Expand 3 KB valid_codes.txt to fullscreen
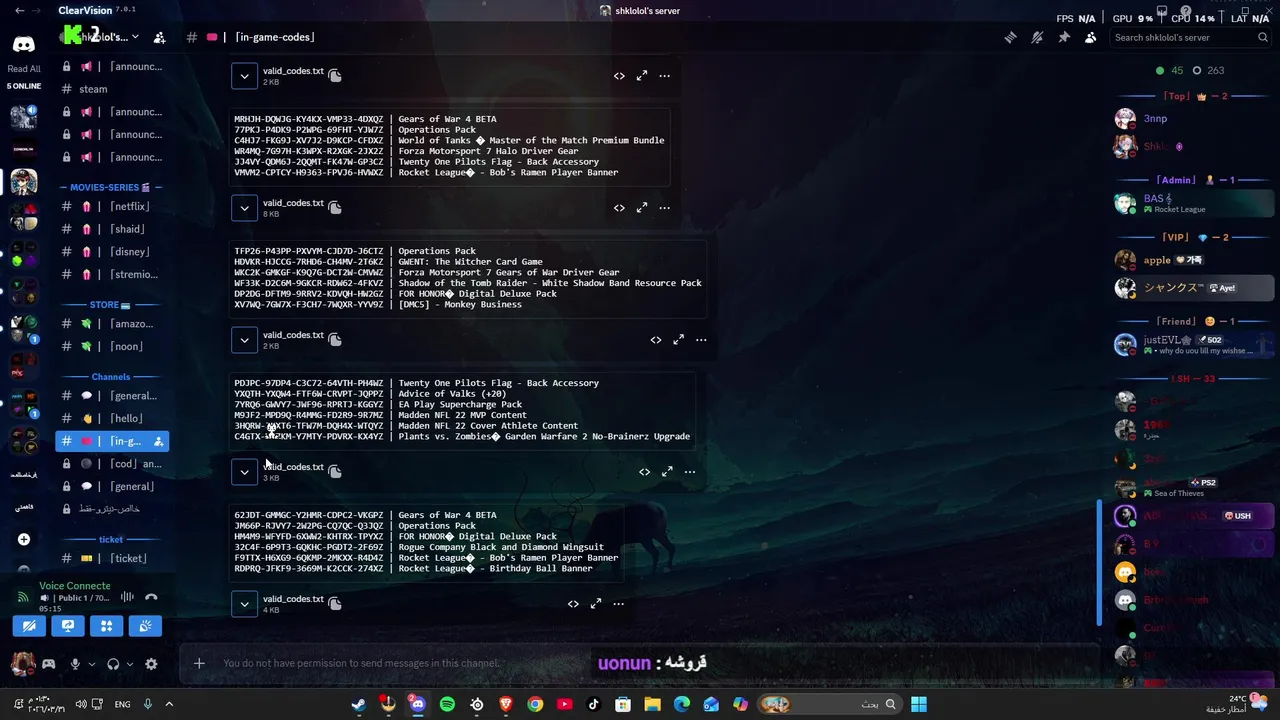This screenshot has height=720, width=1280. pyautogui.click(x=667, y=472)
